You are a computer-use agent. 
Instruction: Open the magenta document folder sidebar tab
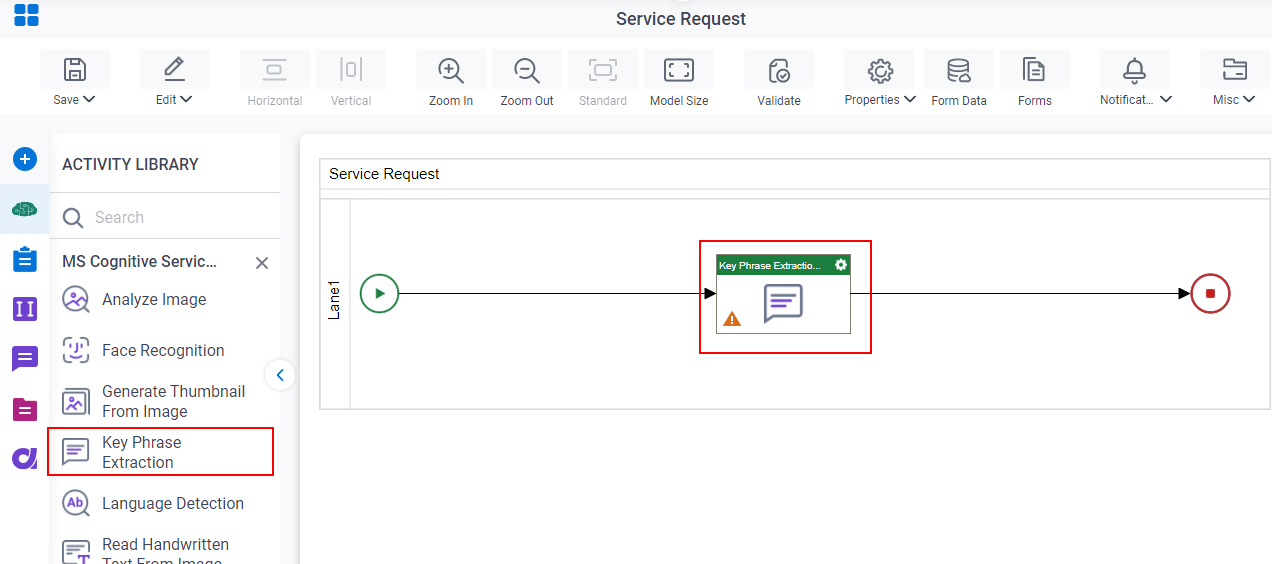tap(25, 408)
